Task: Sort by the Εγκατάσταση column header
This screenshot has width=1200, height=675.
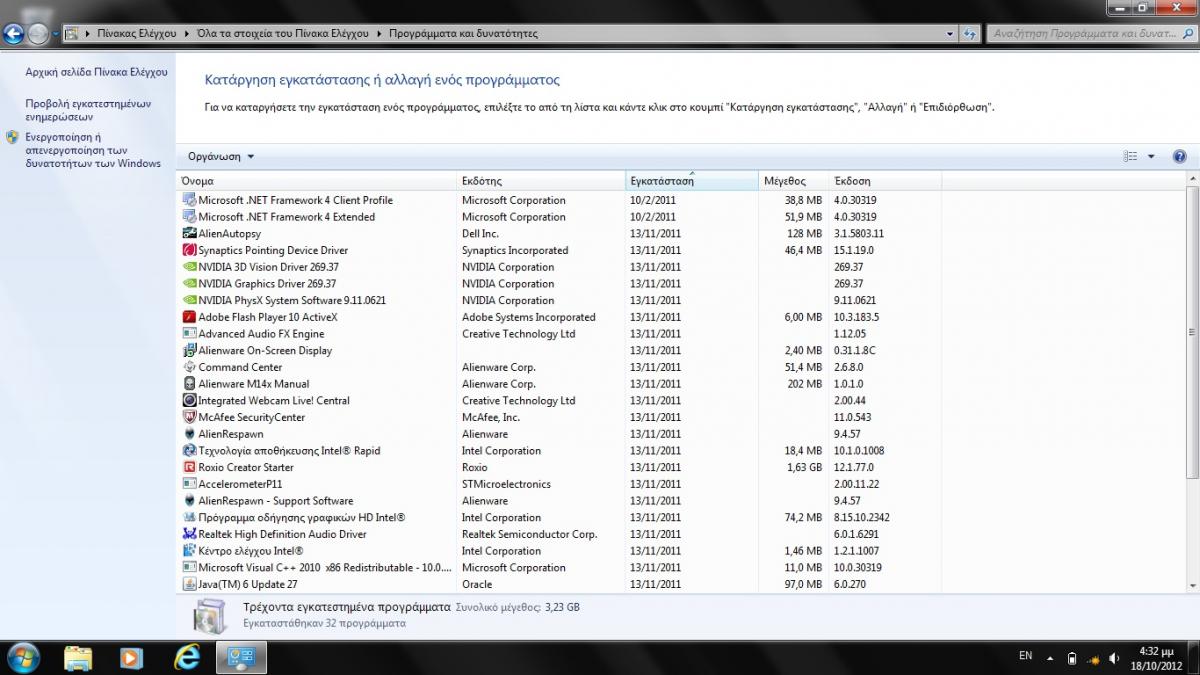Action: 692,181
